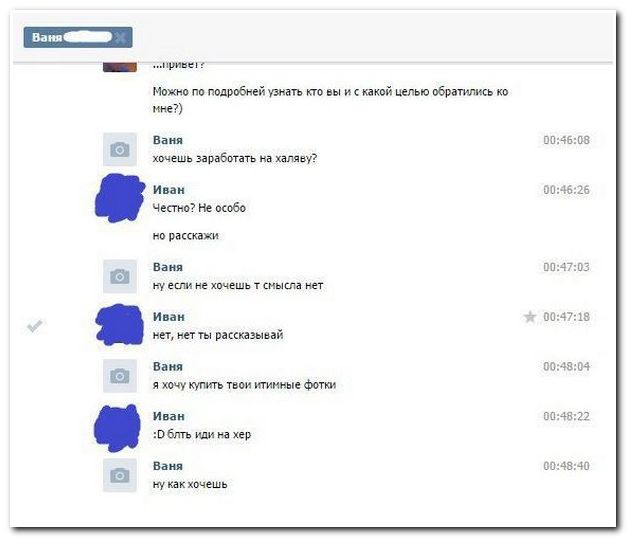Open Ваня's profile above 'ну как хочешь'

coord(168,466)
